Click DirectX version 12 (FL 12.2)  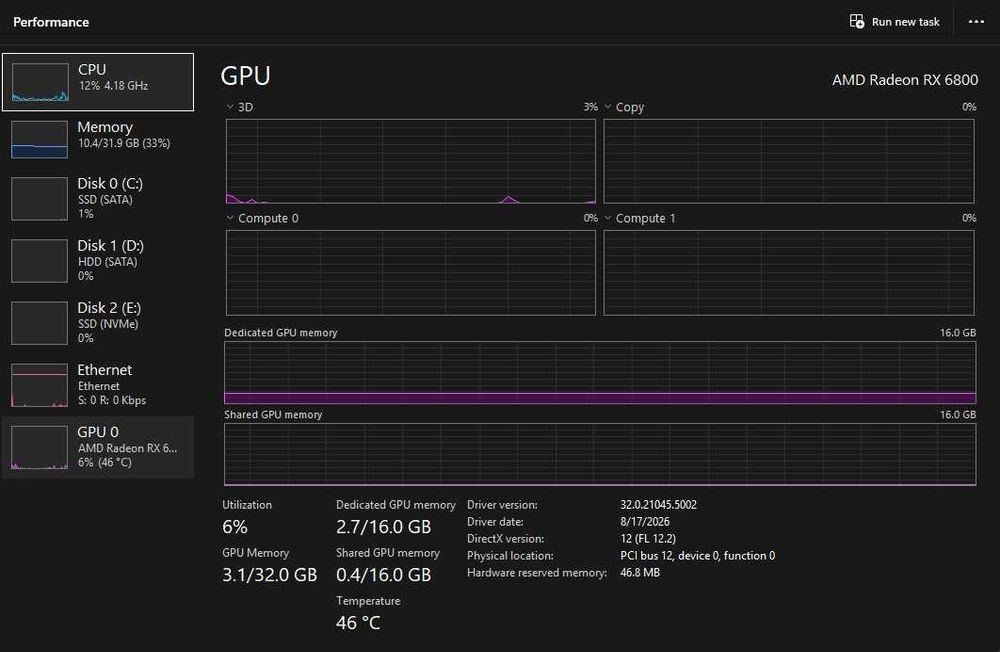pyautogui.click(x=648, y=538)
